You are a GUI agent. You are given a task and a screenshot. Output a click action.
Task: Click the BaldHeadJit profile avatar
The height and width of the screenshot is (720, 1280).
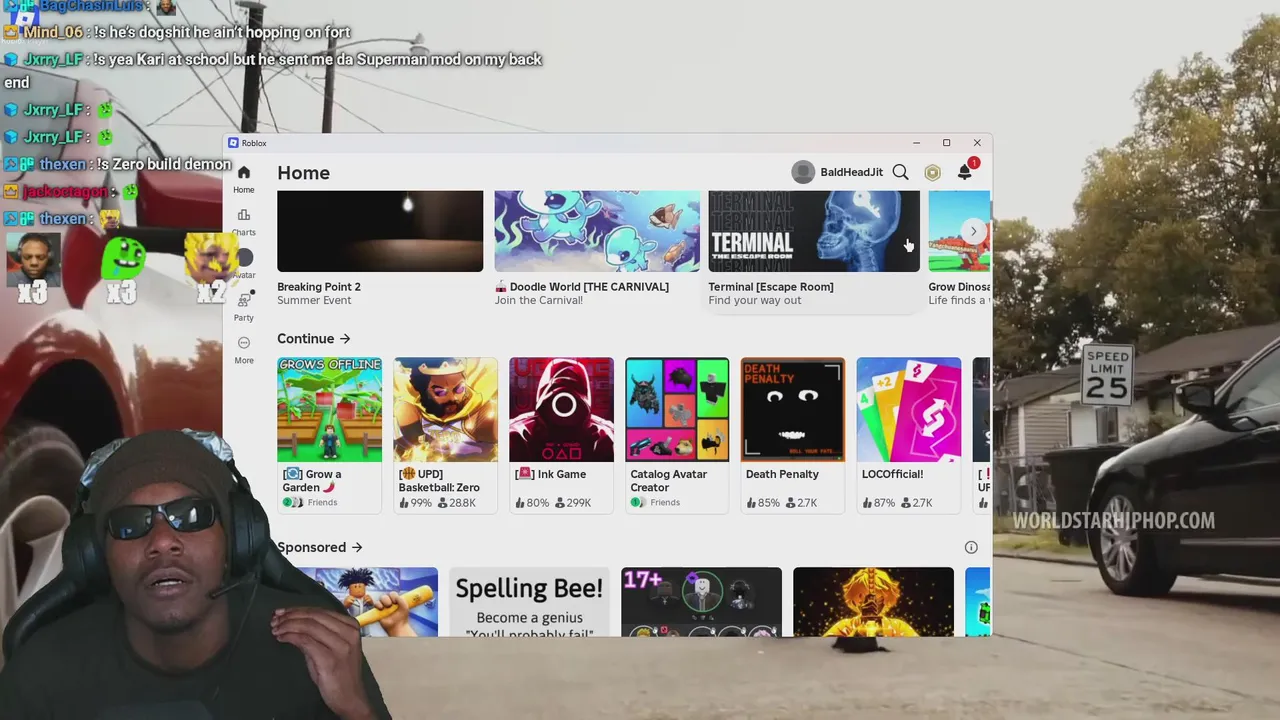pos(803,172)
